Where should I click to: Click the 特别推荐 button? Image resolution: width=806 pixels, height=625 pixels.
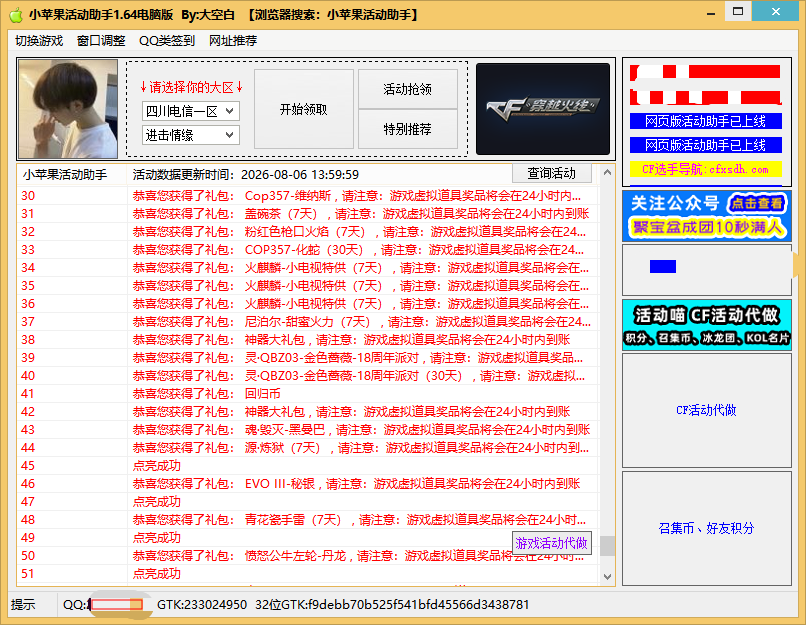click(x=408, y=129)
